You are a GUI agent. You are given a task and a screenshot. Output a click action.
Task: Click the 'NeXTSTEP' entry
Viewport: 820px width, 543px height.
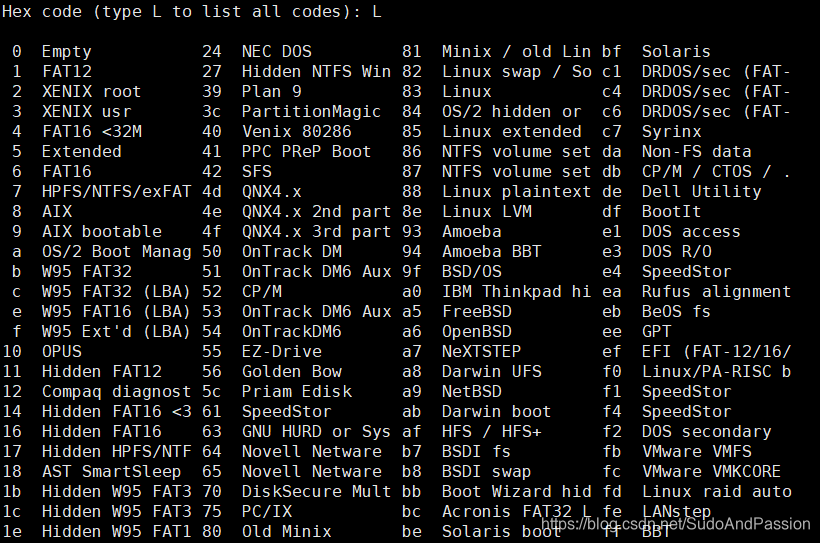[481, 352]
